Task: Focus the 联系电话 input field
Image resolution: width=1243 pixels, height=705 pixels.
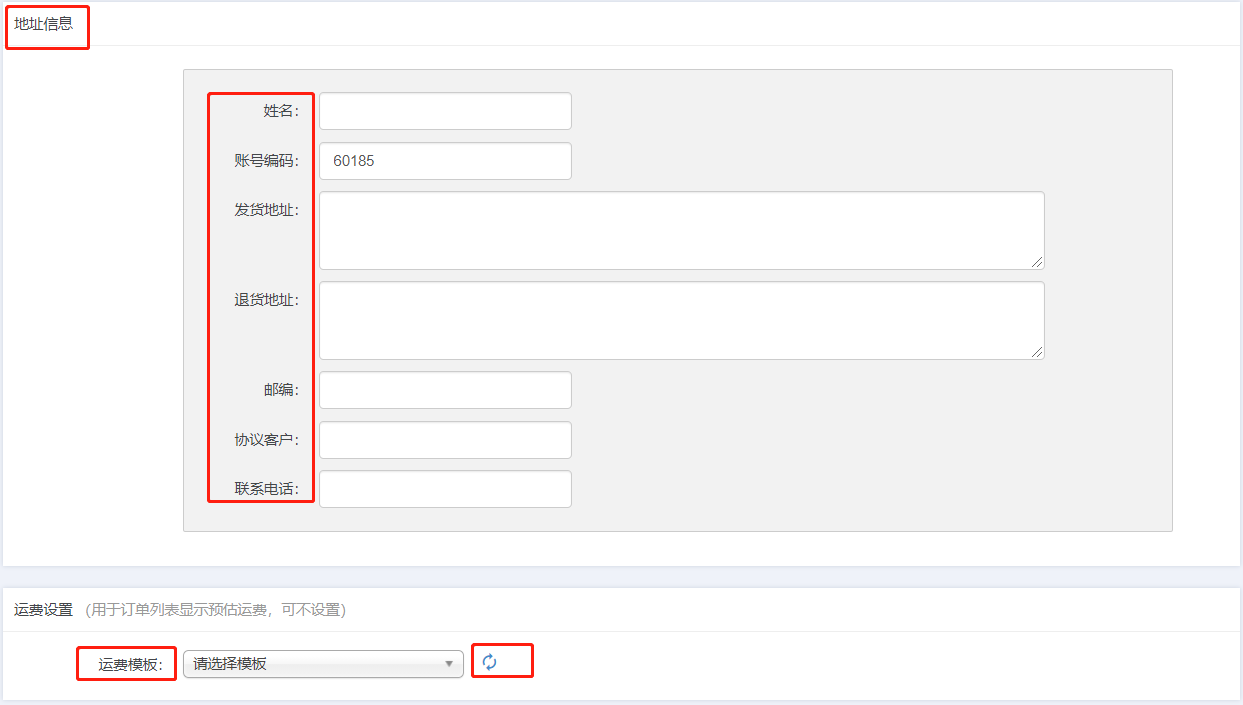Action: [445, 489]
